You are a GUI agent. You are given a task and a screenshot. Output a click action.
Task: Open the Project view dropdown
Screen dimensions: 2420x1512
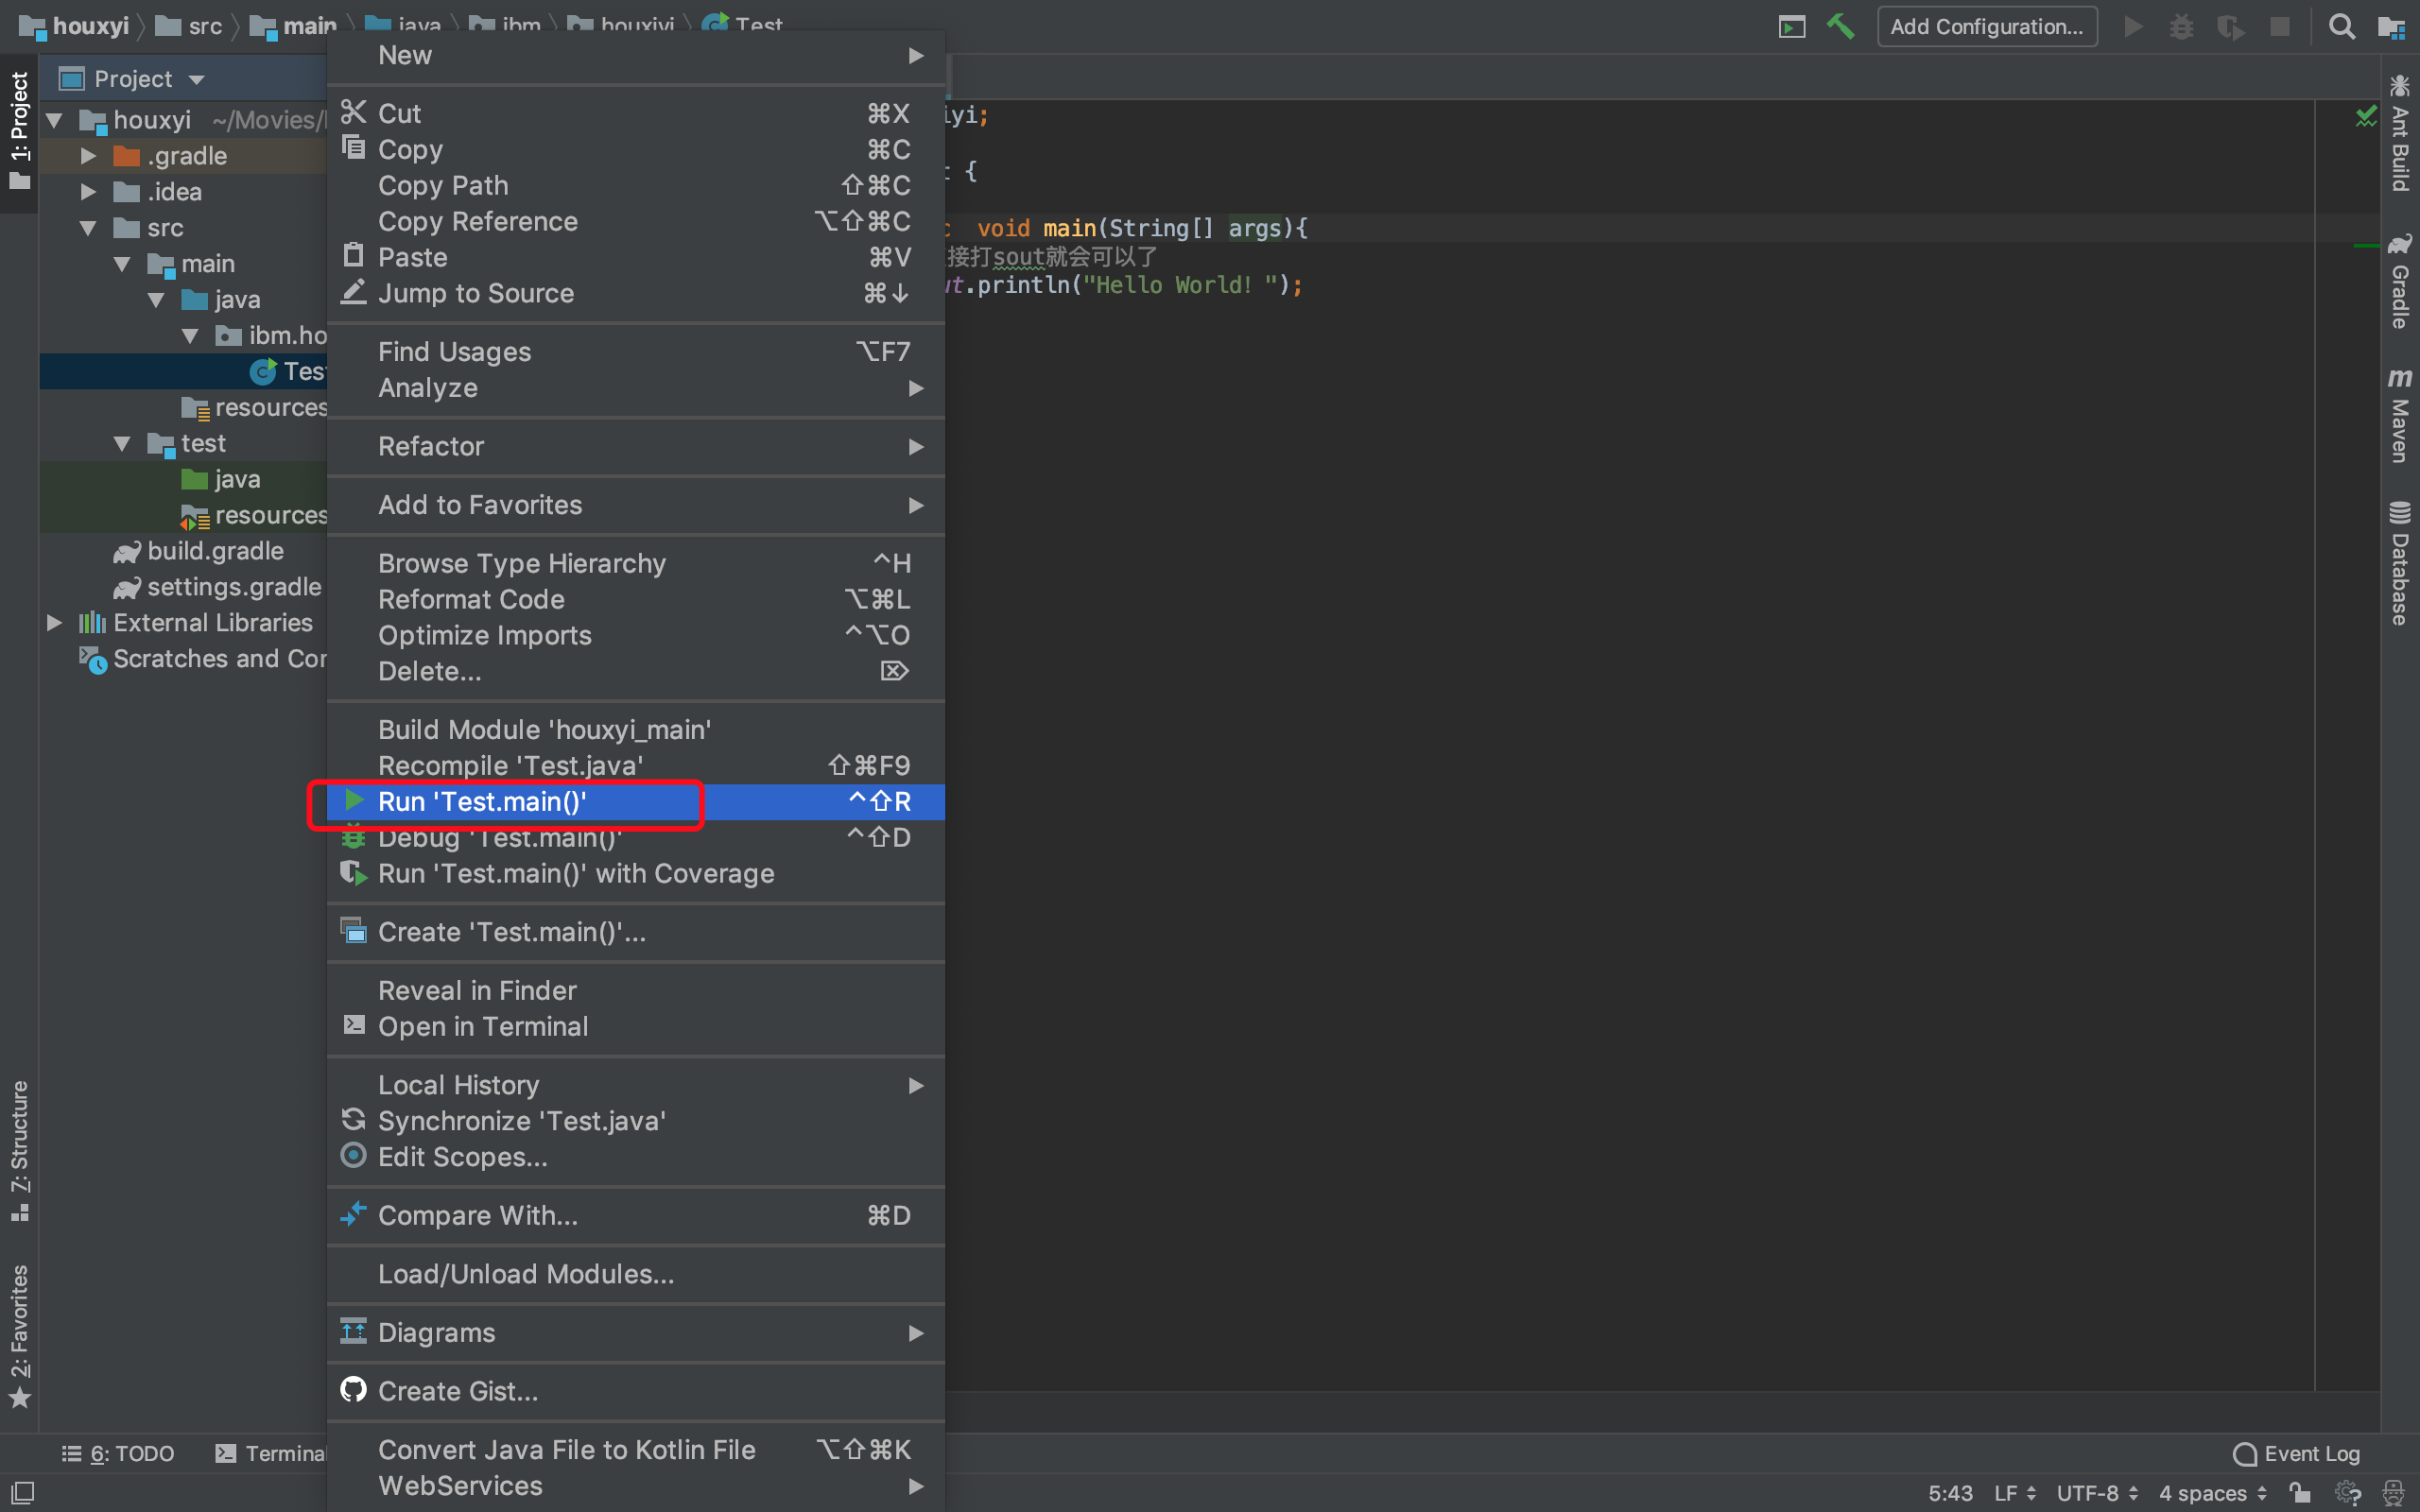pos(197,79)
